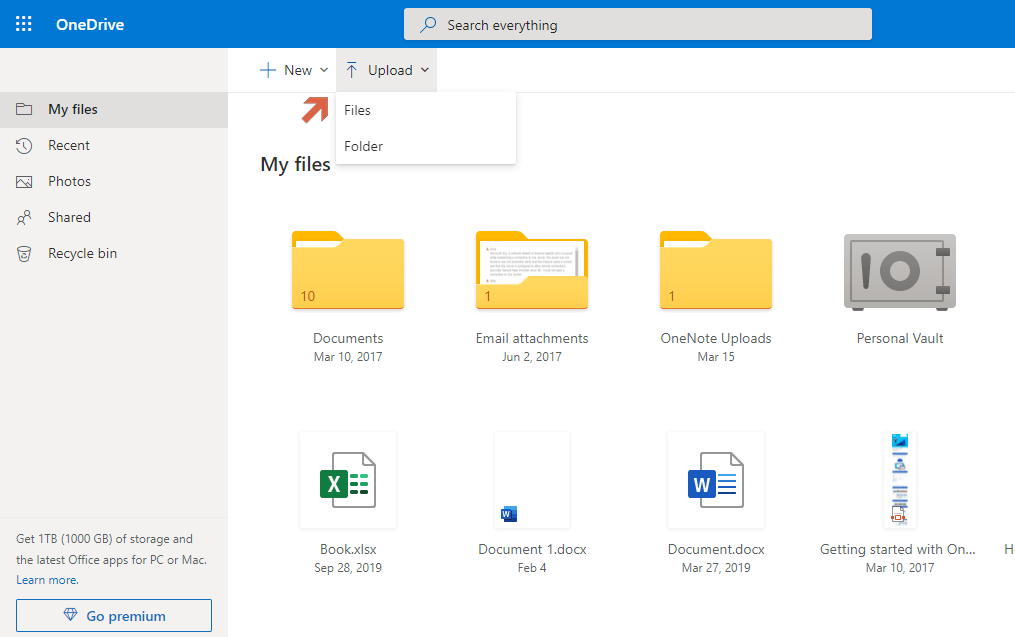Select Photos in the navigation pane
This screenshot has height=637, width=1015.
[114, 181]
